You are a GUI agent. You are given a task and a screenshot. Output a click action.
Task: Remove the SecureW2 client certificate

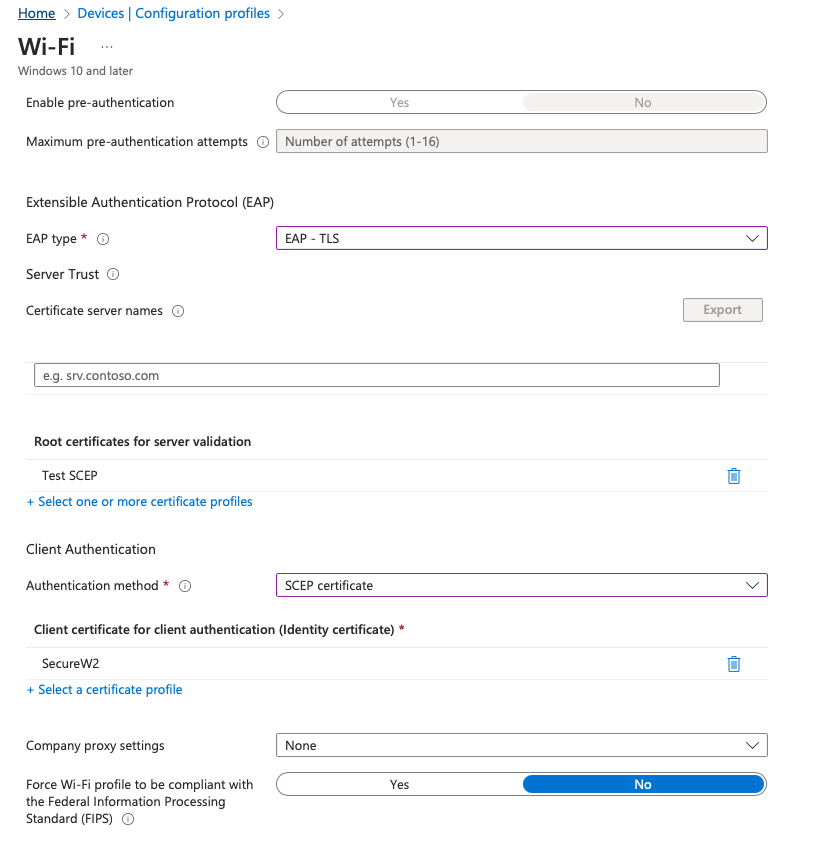[734, 664]
